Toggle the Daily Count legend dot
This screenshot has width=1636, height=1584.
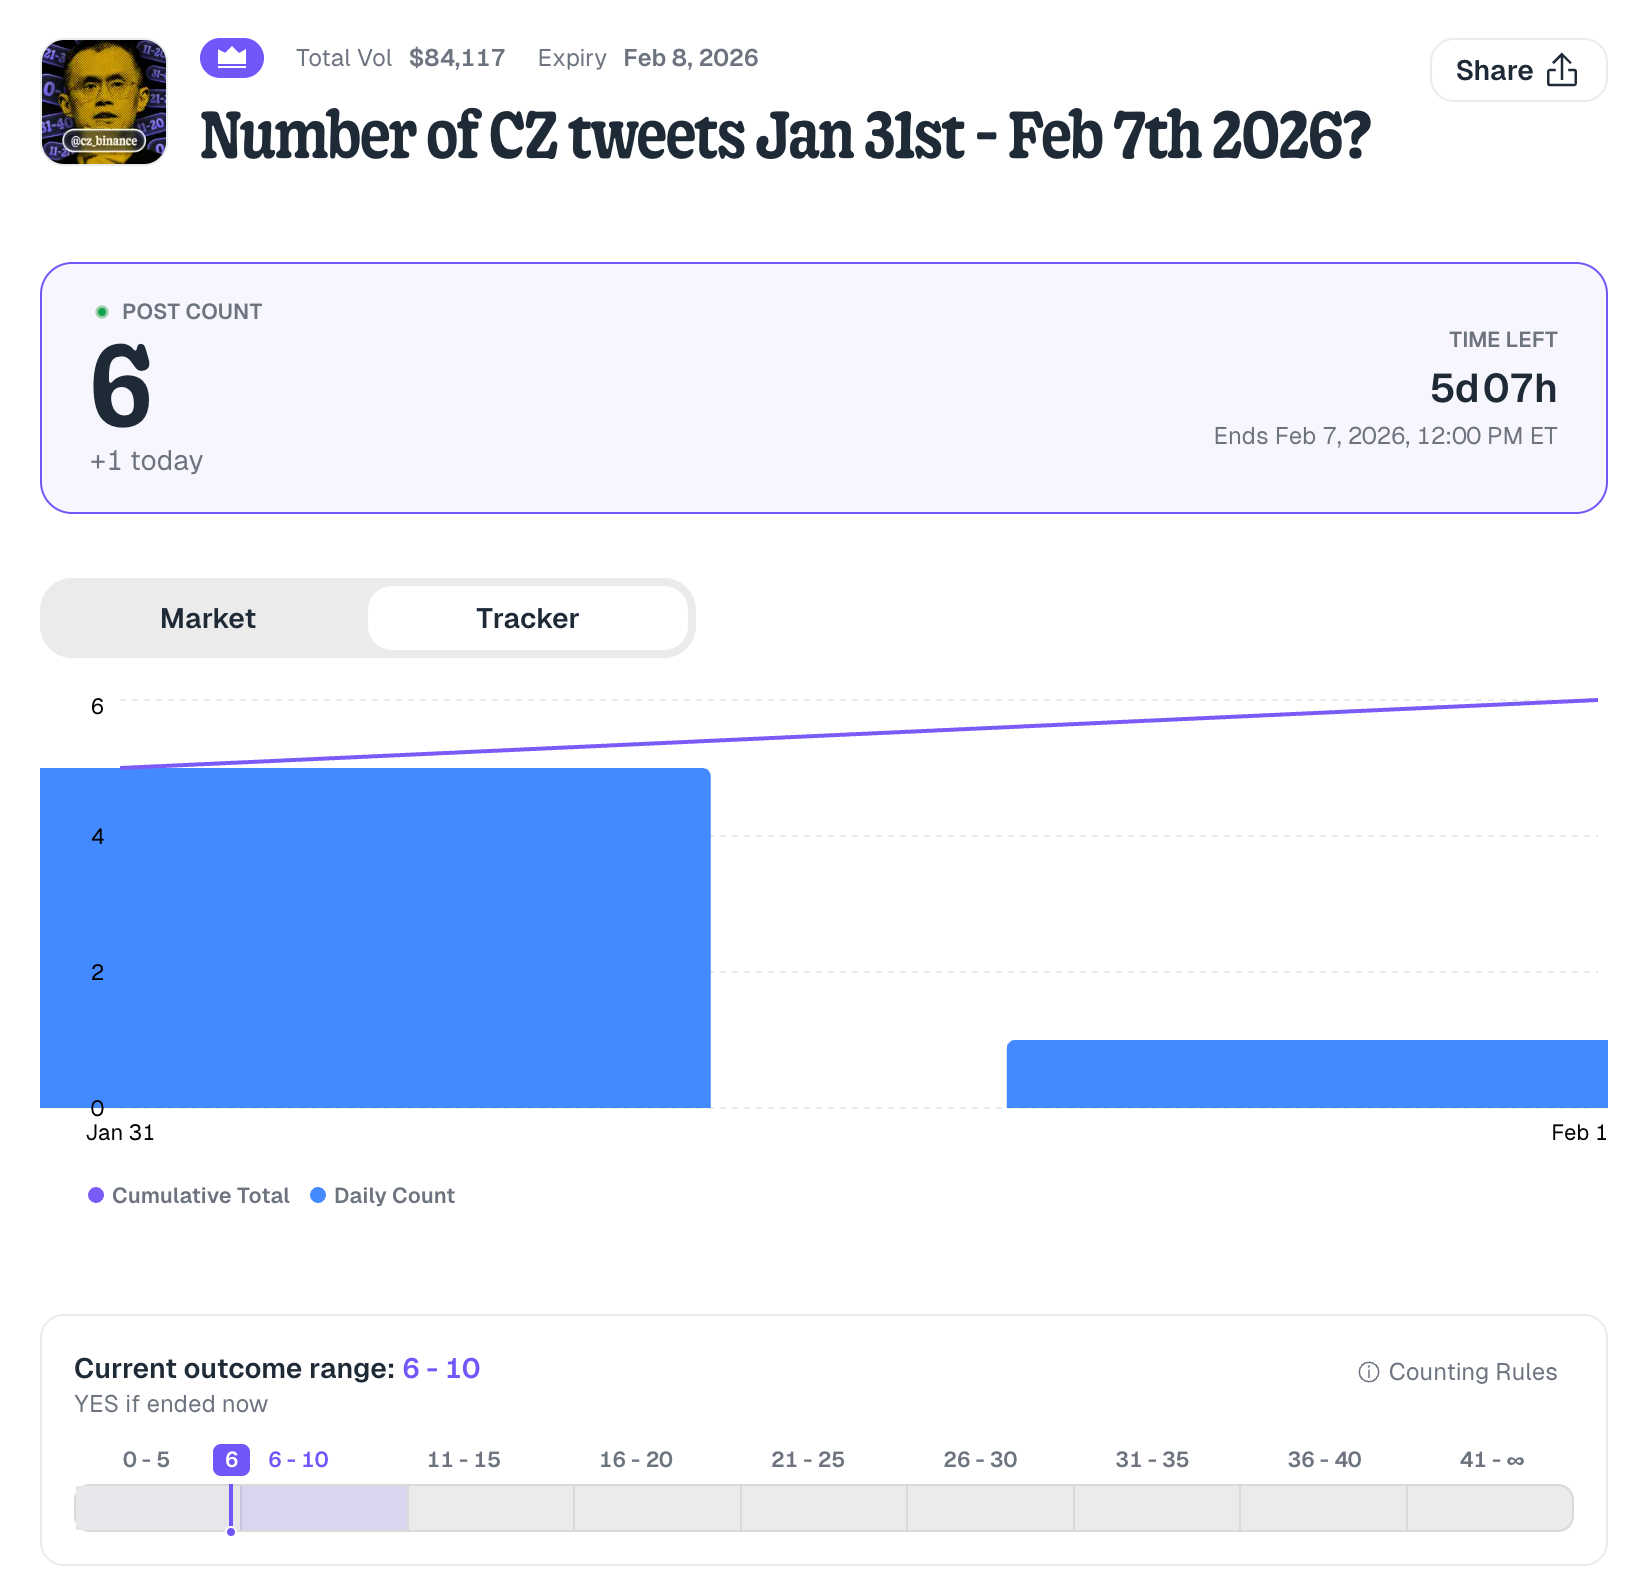click(x=318, y=1195)
